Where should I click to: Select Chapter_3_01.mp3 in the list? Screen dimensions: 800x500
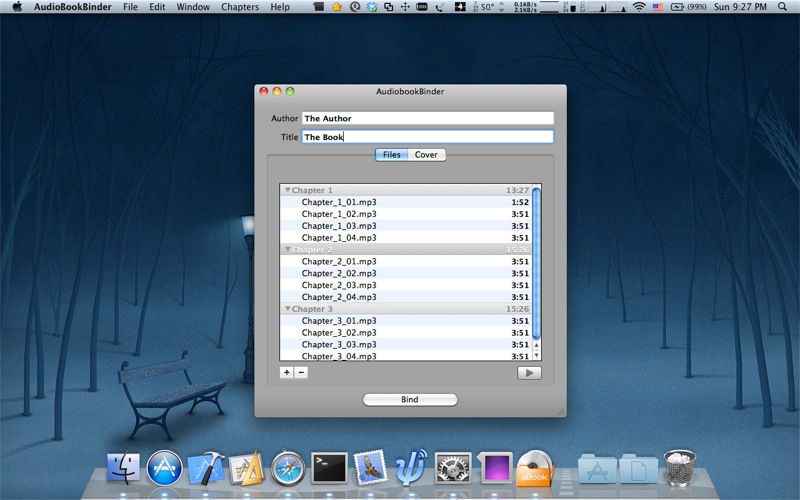pos(406,320)
